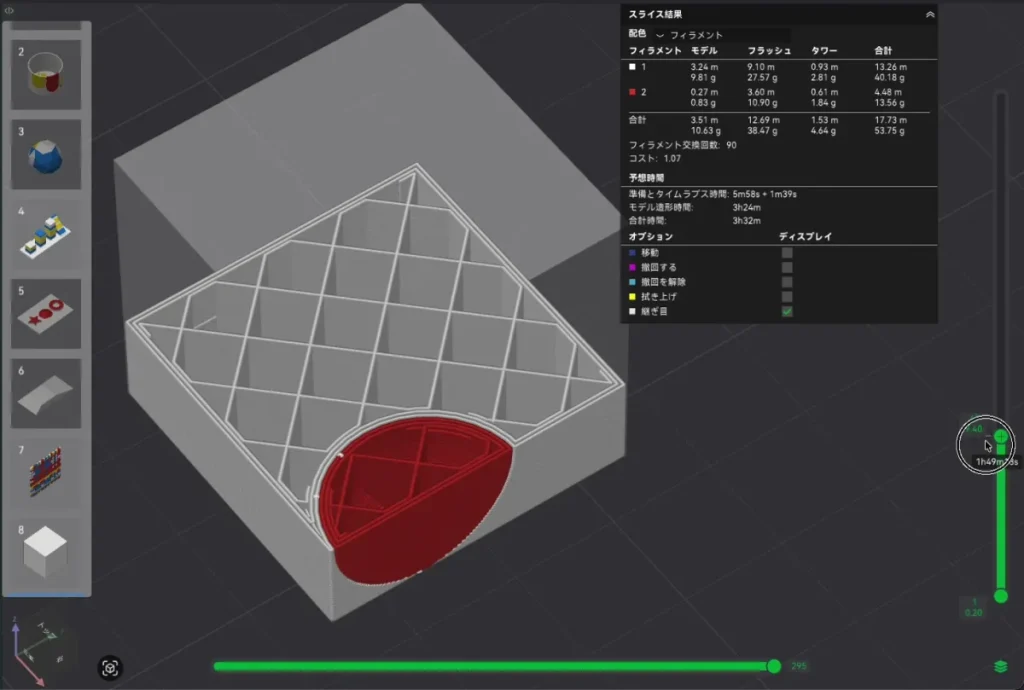Image resolution: width=1024 pixels, height=690 pixels.
Task: Select plate 8 white cube thumbnail
Action: click(x=46, y=553)
